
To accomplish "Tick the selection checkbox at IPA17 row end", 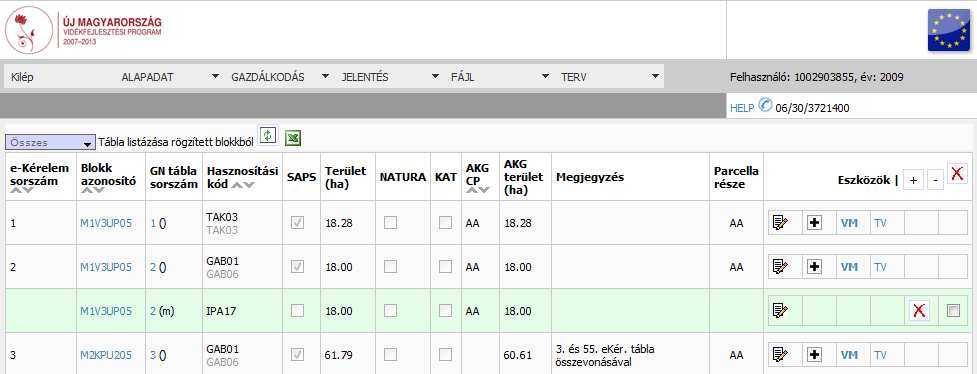I will pos(953,310).
